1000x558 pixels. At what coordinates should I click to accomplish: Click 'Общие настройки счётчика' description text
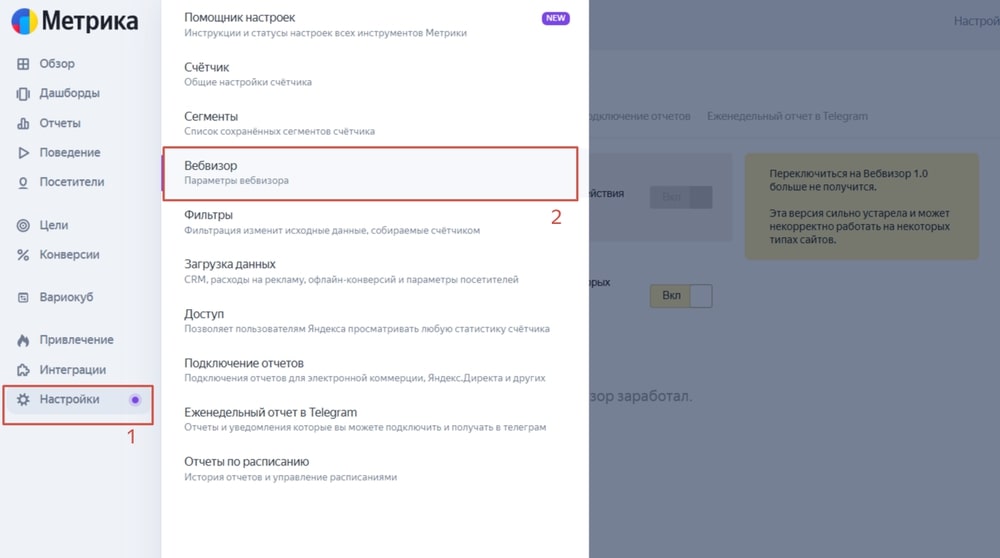point(248,82)
